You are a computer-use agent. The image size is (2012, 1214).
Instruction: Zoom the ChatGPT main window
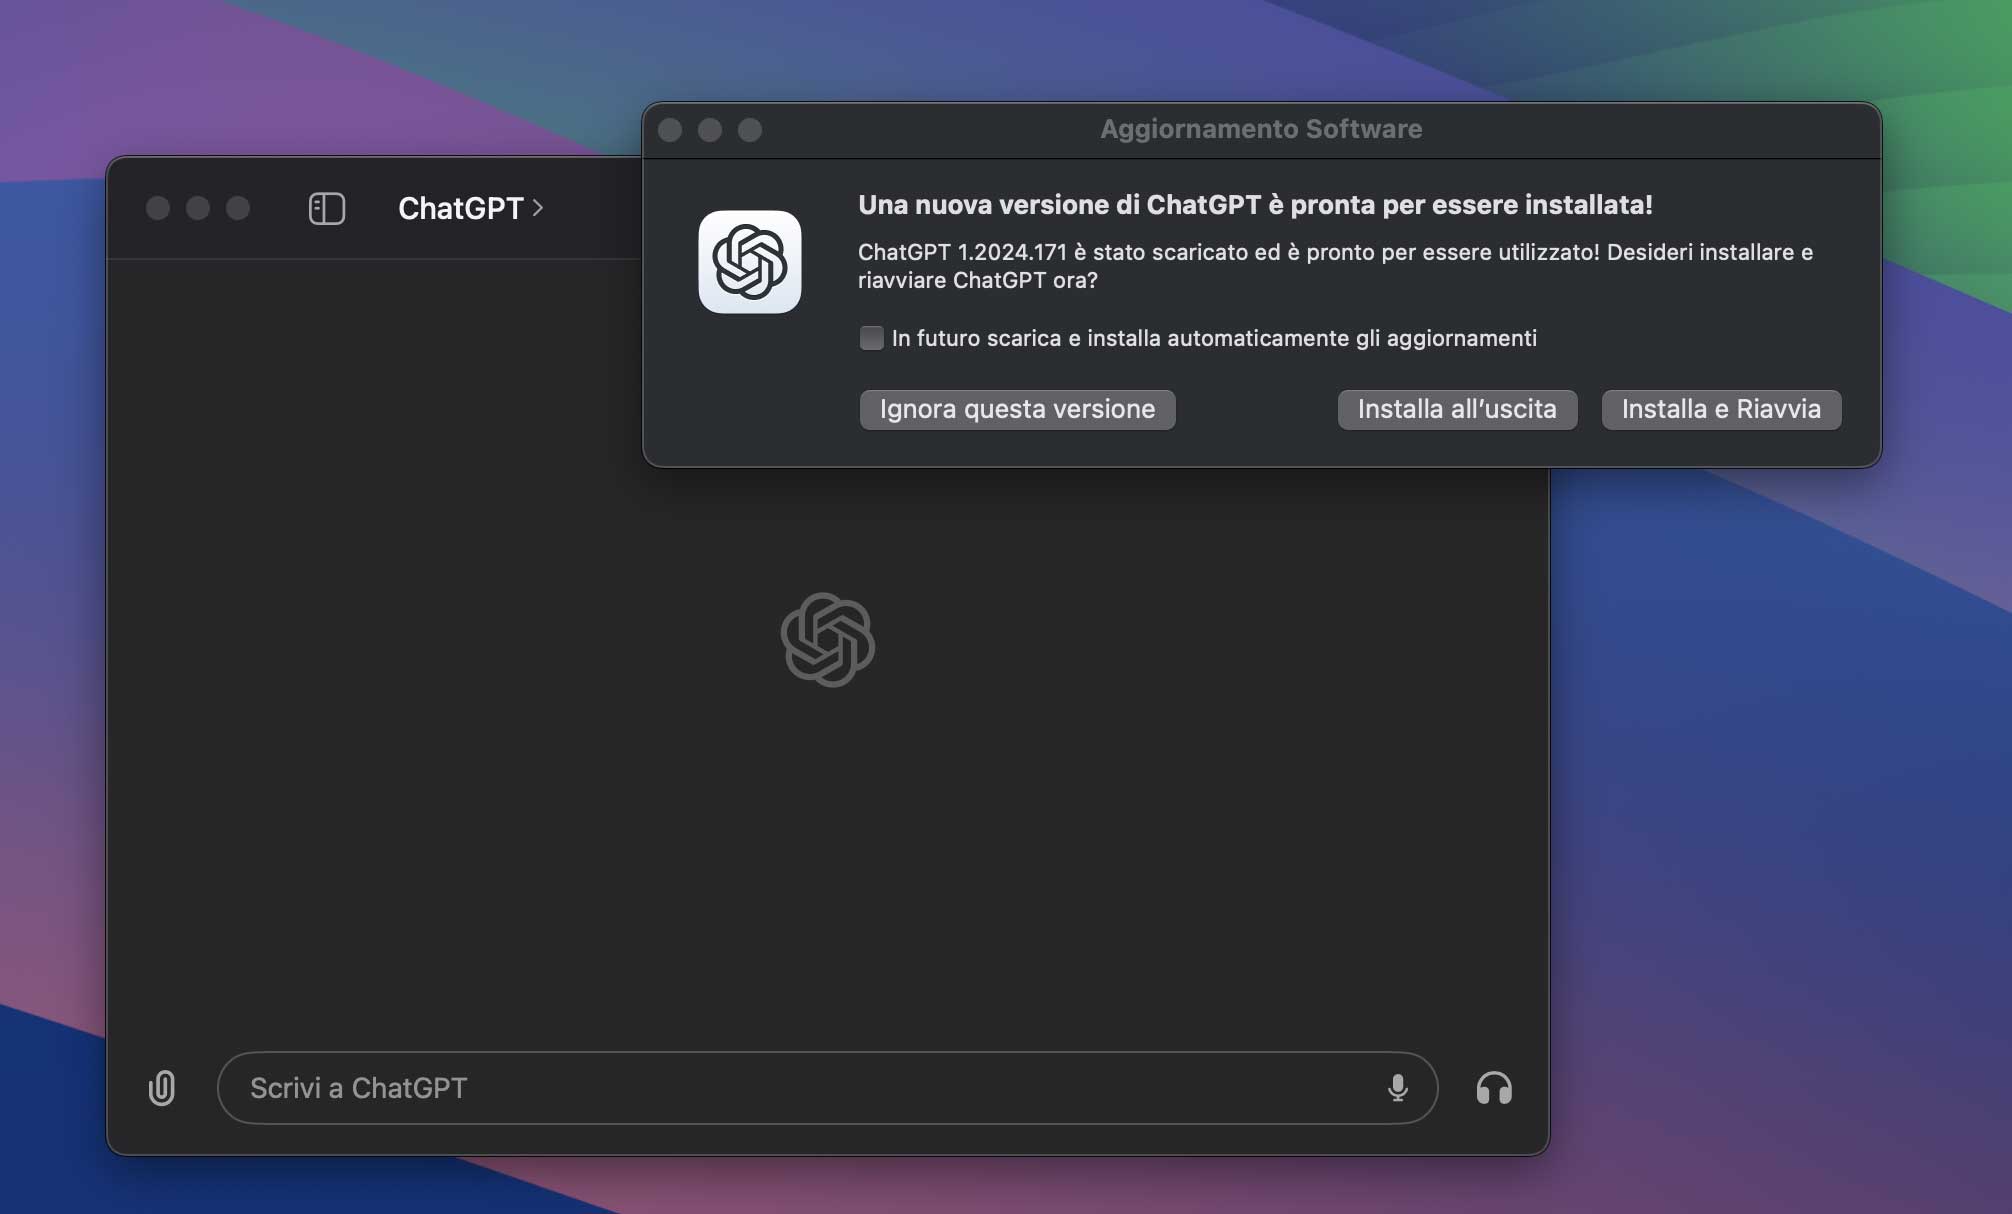[x=238, y=208]
